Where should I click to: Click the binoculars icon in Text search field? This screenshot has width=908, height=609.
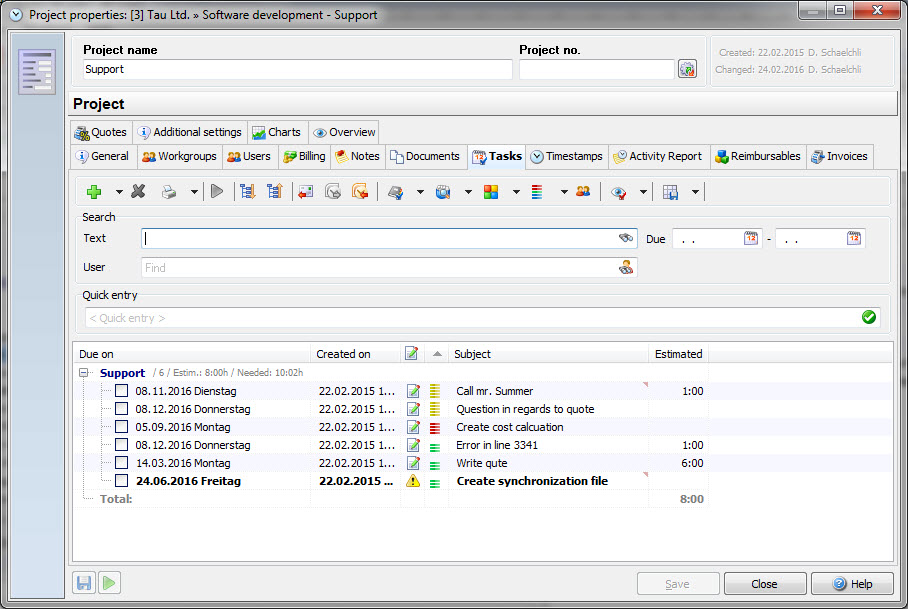(x=626, y=238)
